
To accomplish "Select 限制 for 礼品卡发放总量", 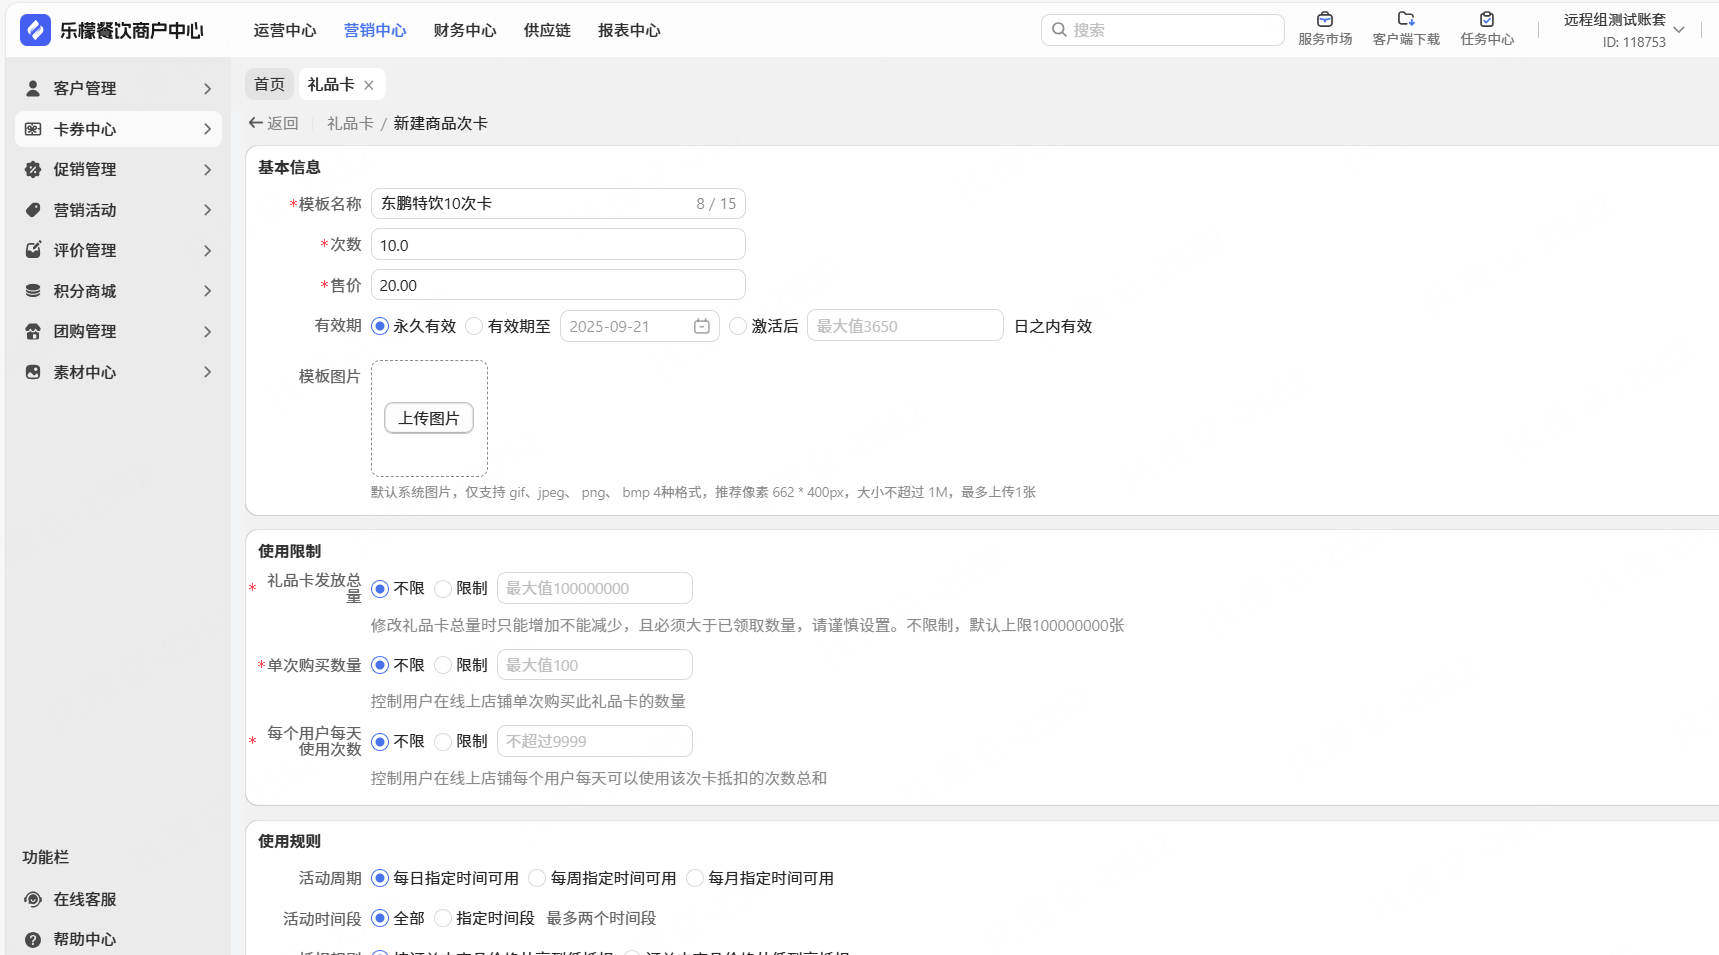I will click(x=443, y=589).
